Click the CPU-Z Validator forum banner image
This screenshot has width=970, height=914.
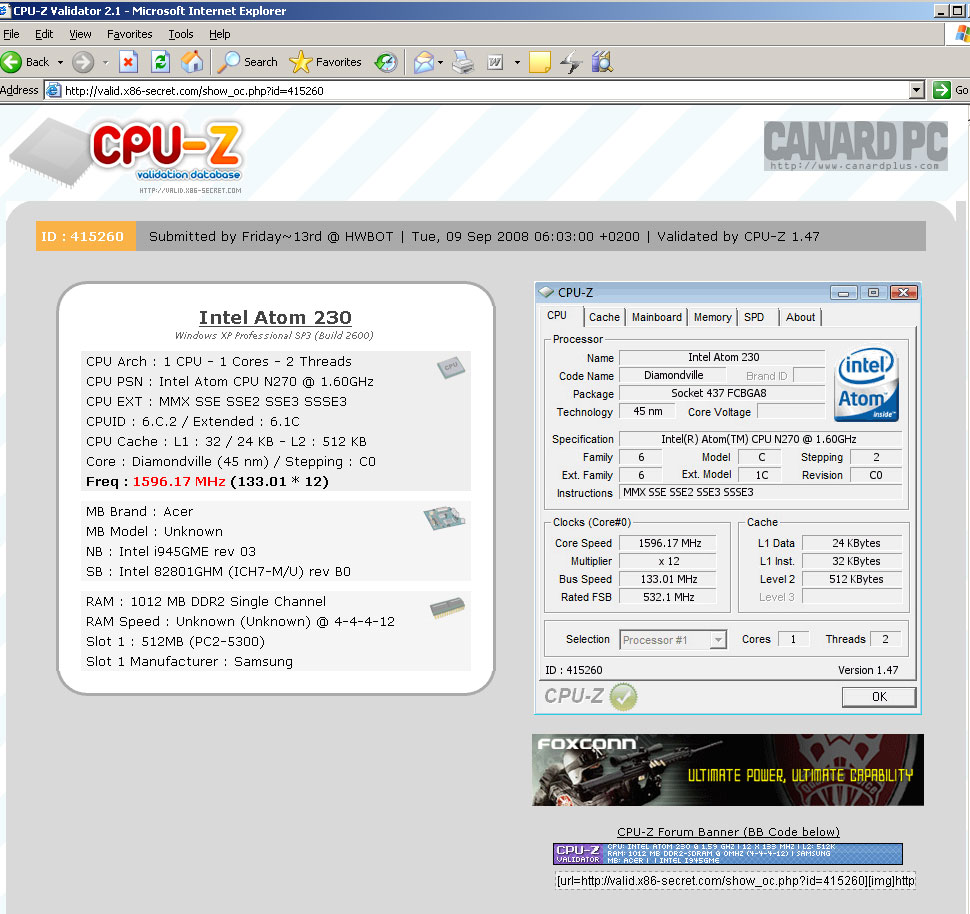pyautogui.click(x=728, y=853)
